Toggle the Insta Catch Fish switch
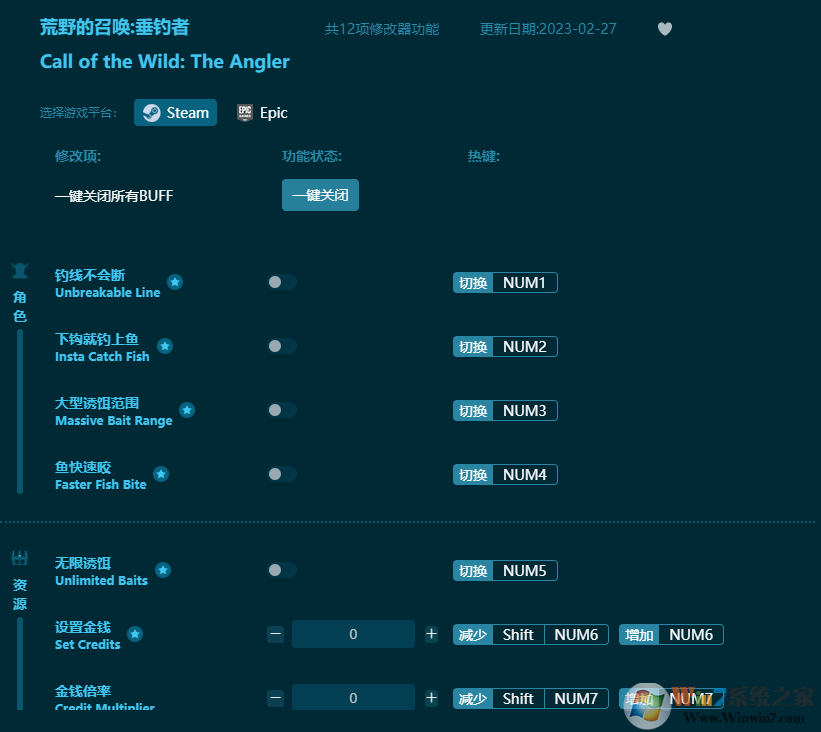The height and width of the screenshot is (732, 821). pyautogui.click(x=282, y=346)
